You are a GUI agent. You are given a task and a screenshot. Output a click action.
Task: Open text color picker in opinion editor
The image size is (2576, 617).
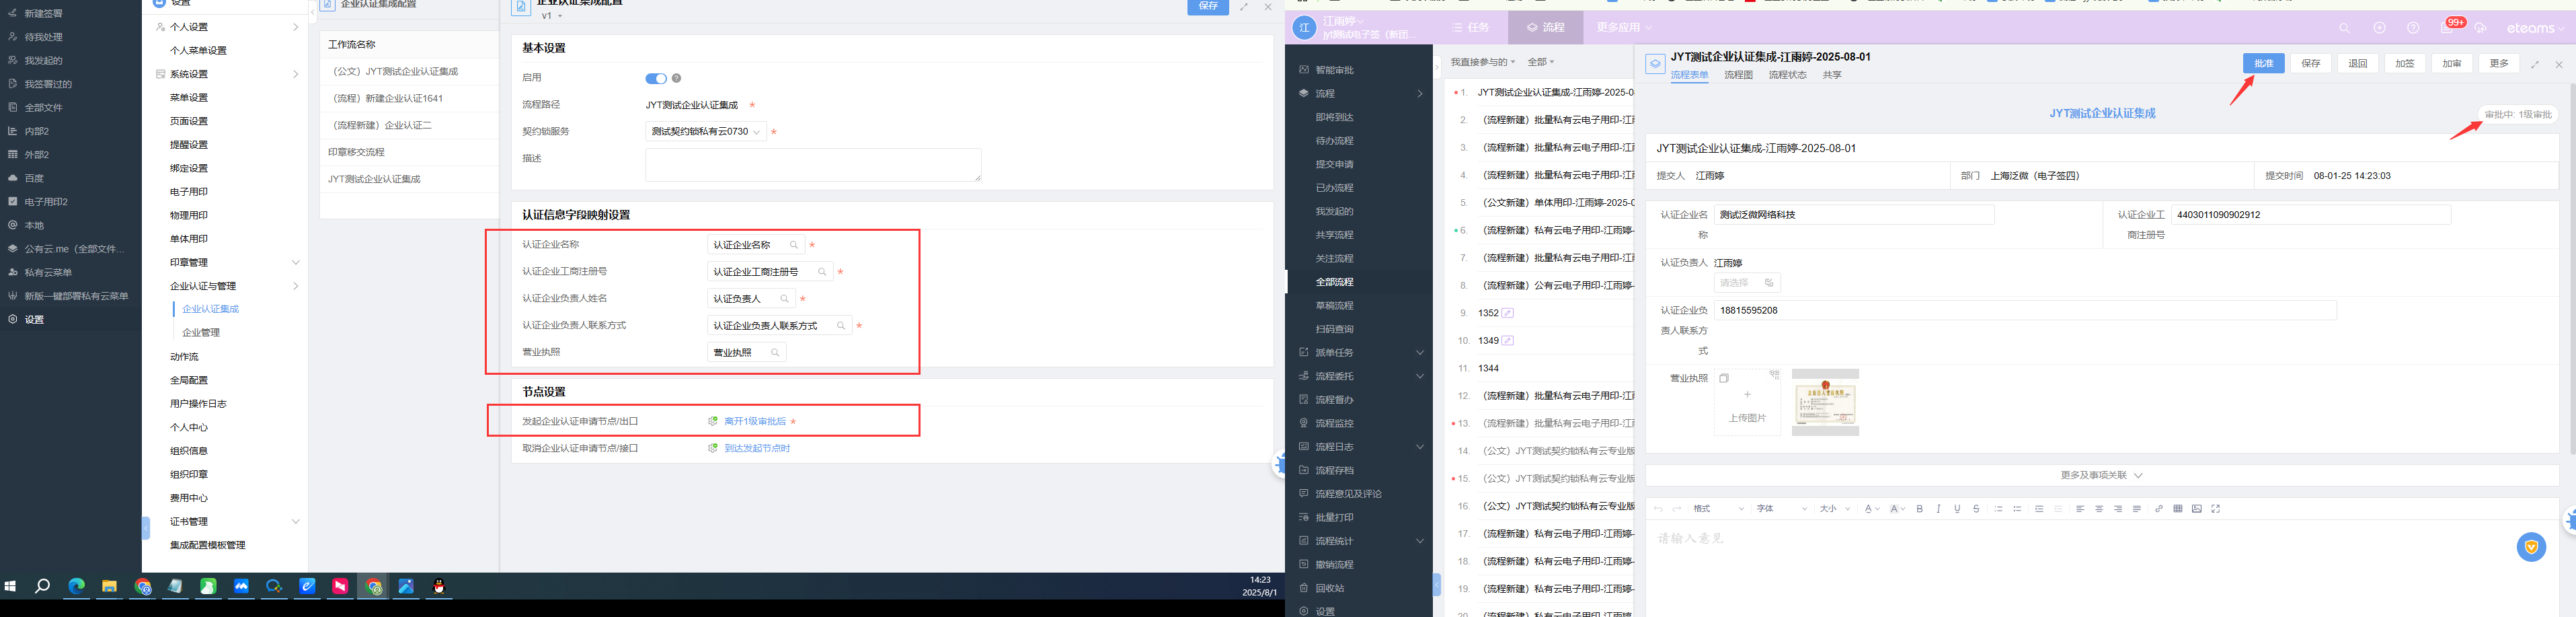pyautogui.click(x=1872, y=509)
